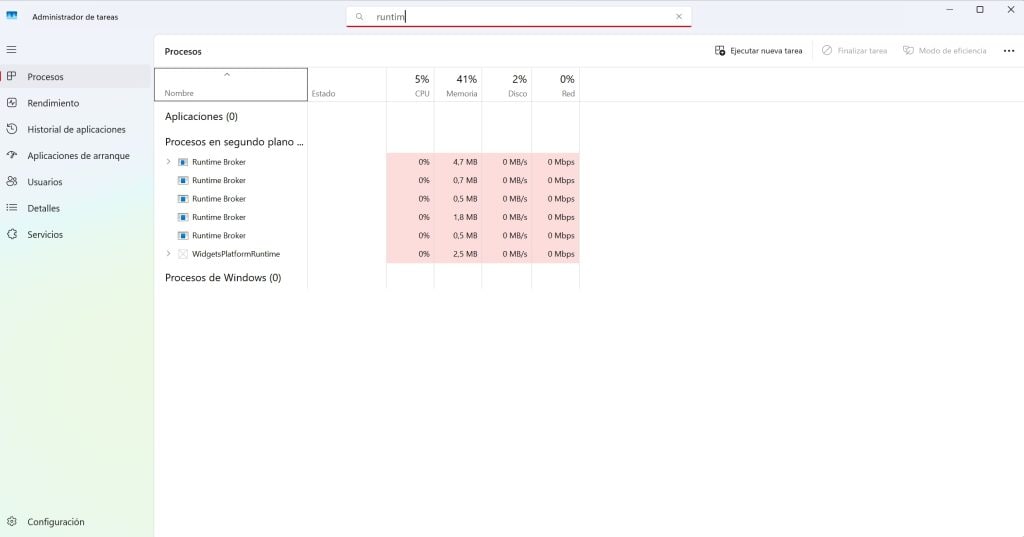Image resolution: width=1024 pixels, height=537 pixels.
Task: Click the 4,7 MB memory cell
Action: (458, 162)
